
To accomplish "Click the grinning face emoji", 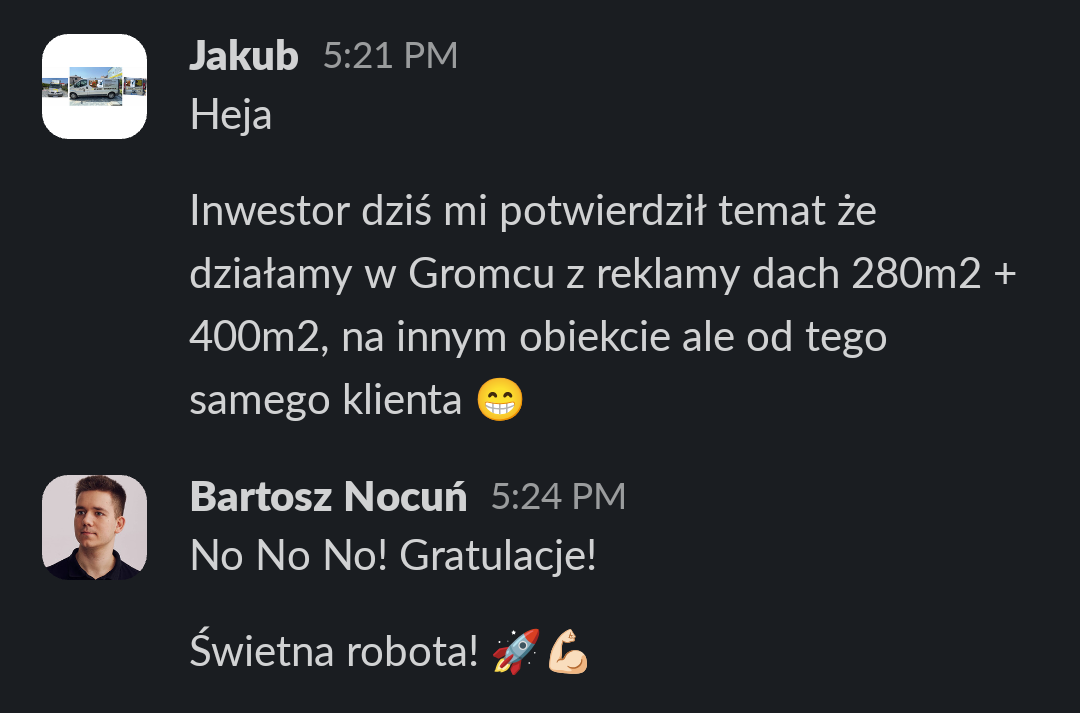I will (500, 399).
